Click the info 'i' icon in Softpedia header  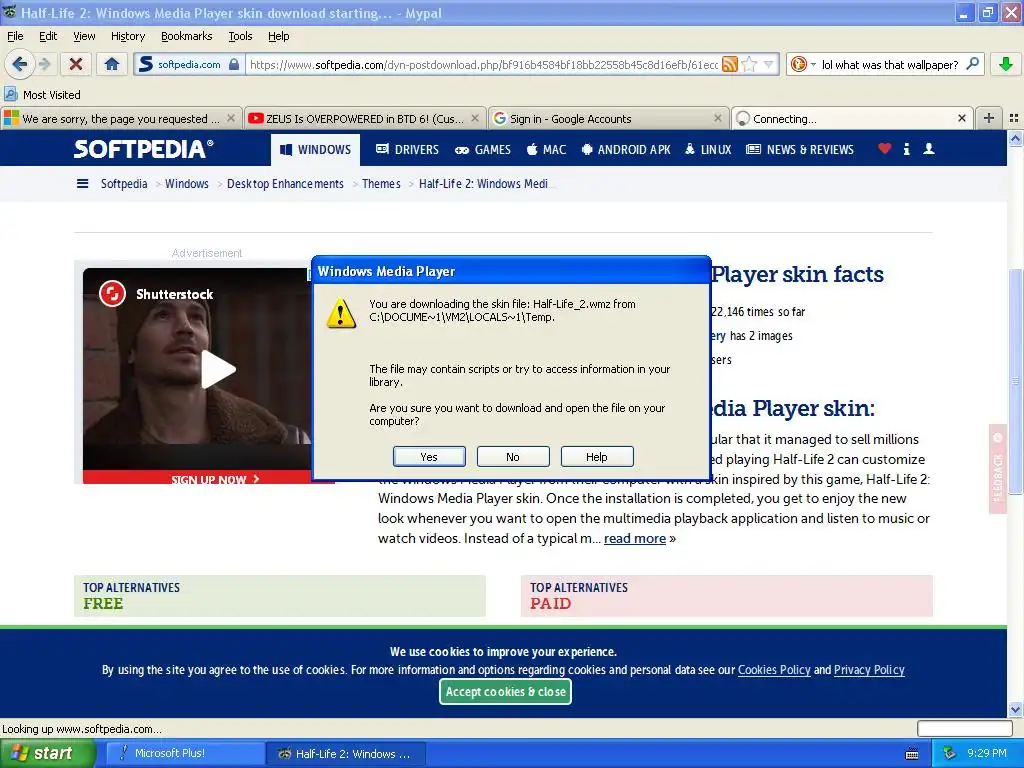pos(906,149)
